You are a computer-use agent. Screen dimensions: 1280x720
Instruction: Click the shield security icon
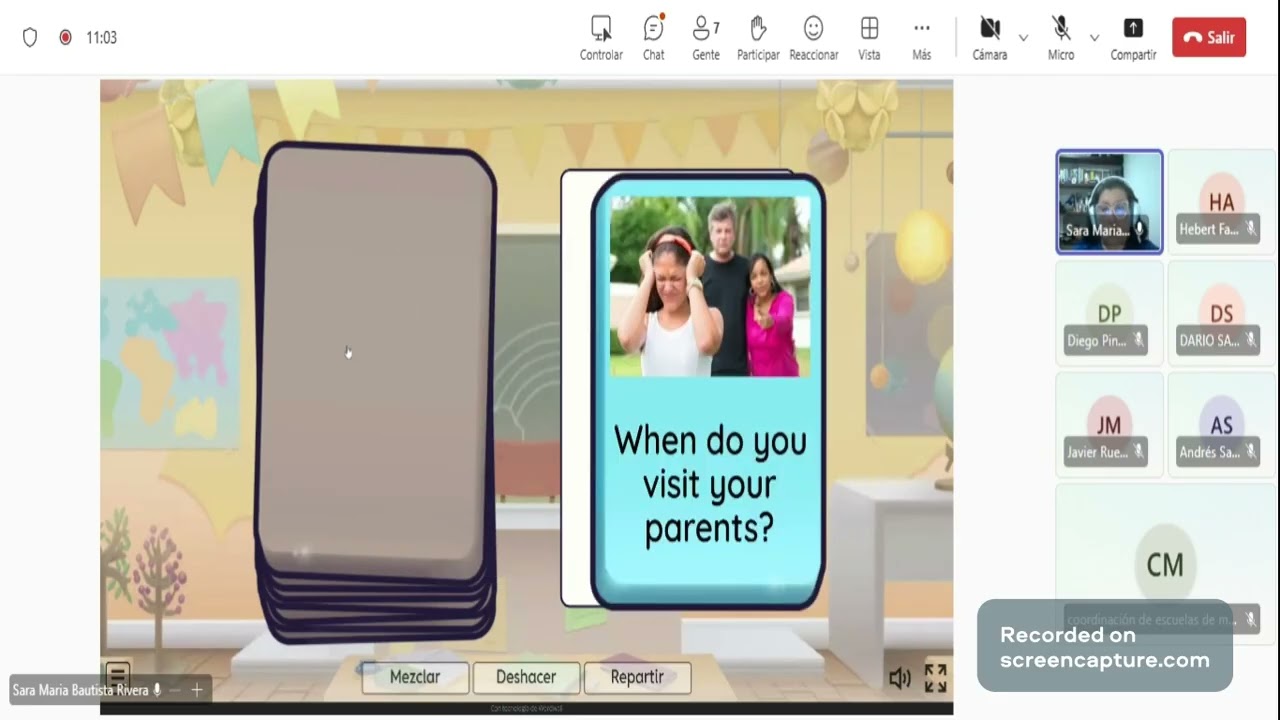pos(30,37)
